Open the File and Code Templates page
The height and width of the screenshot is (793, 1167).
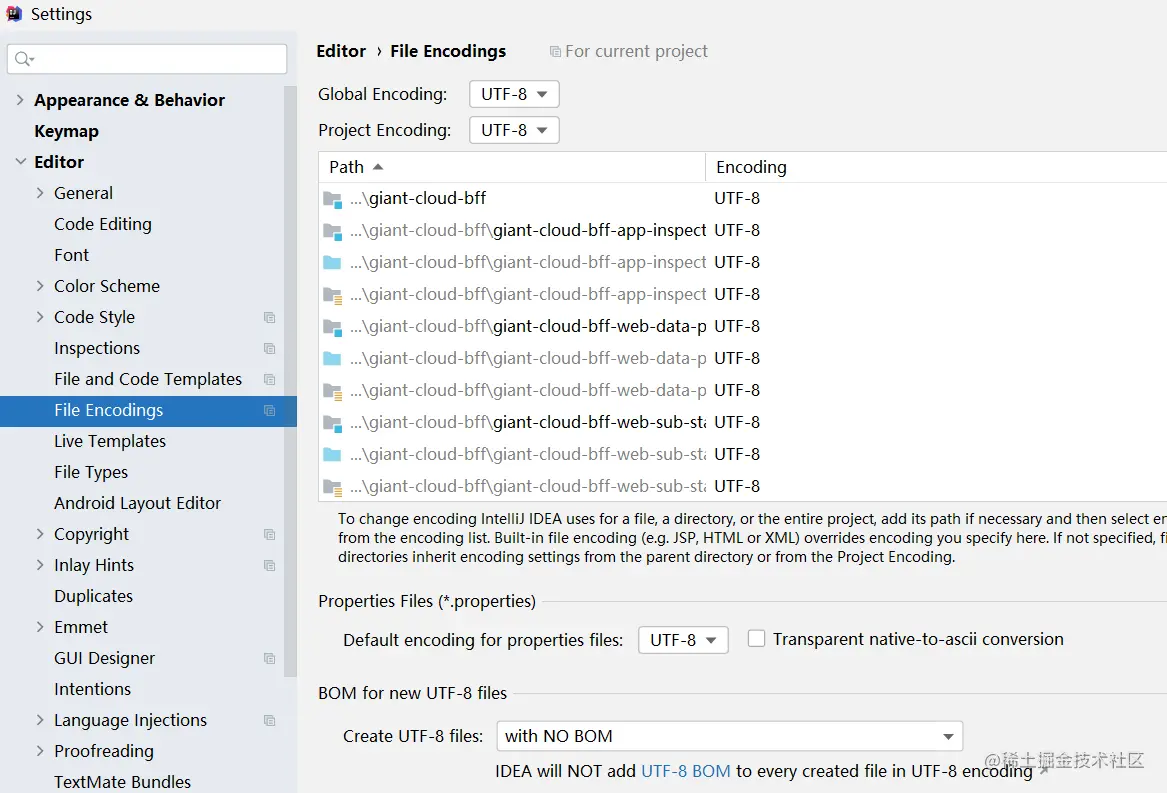[148, 380]
